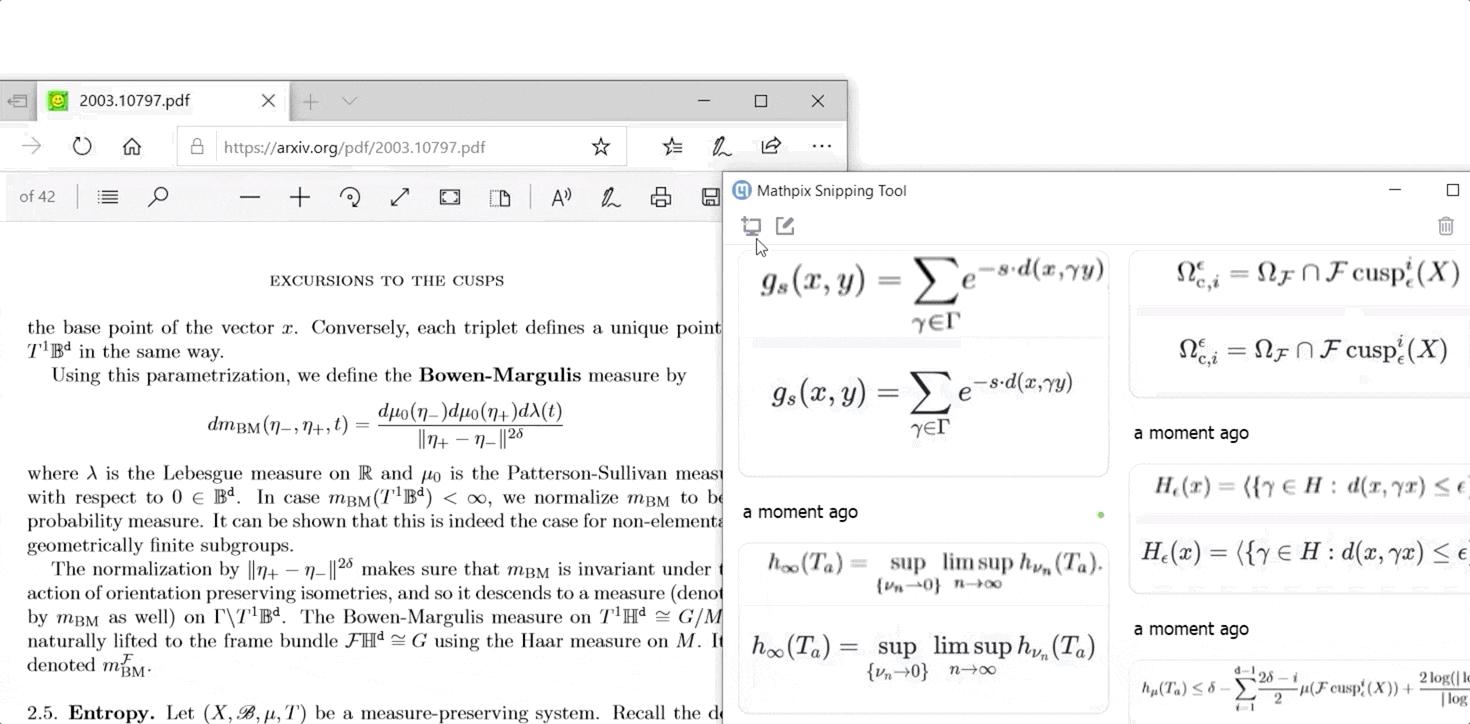Image resolution: width=1470 pixels, height=724 pixels.
Task: Open the Mathpix draw/edit snip tool
Action: [785, 226]
